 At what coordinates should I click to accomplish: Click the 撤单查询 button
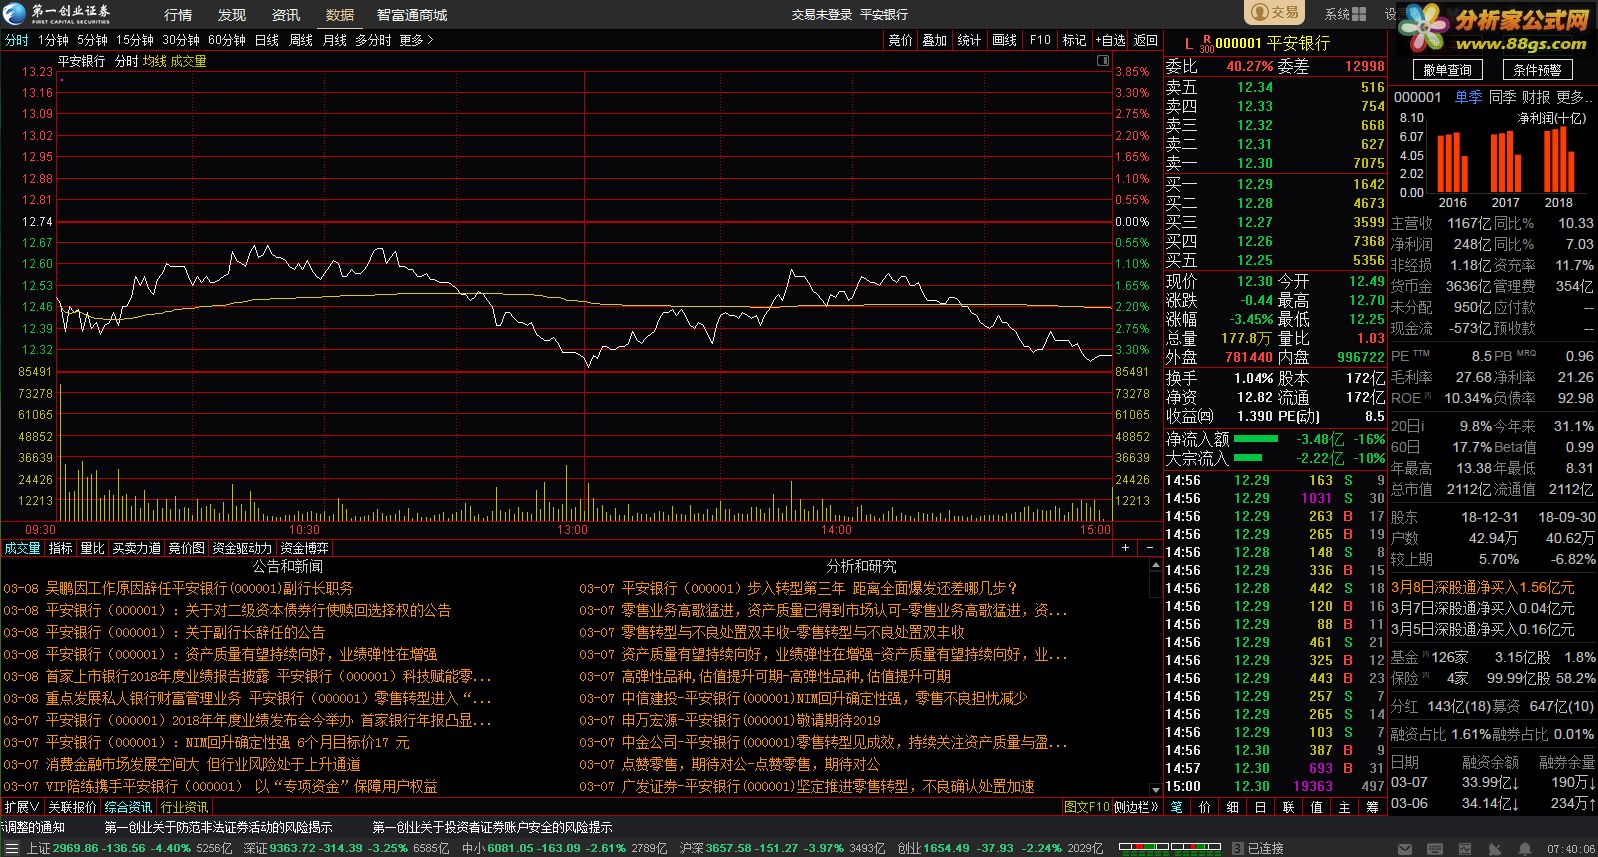pos(1447,70)
